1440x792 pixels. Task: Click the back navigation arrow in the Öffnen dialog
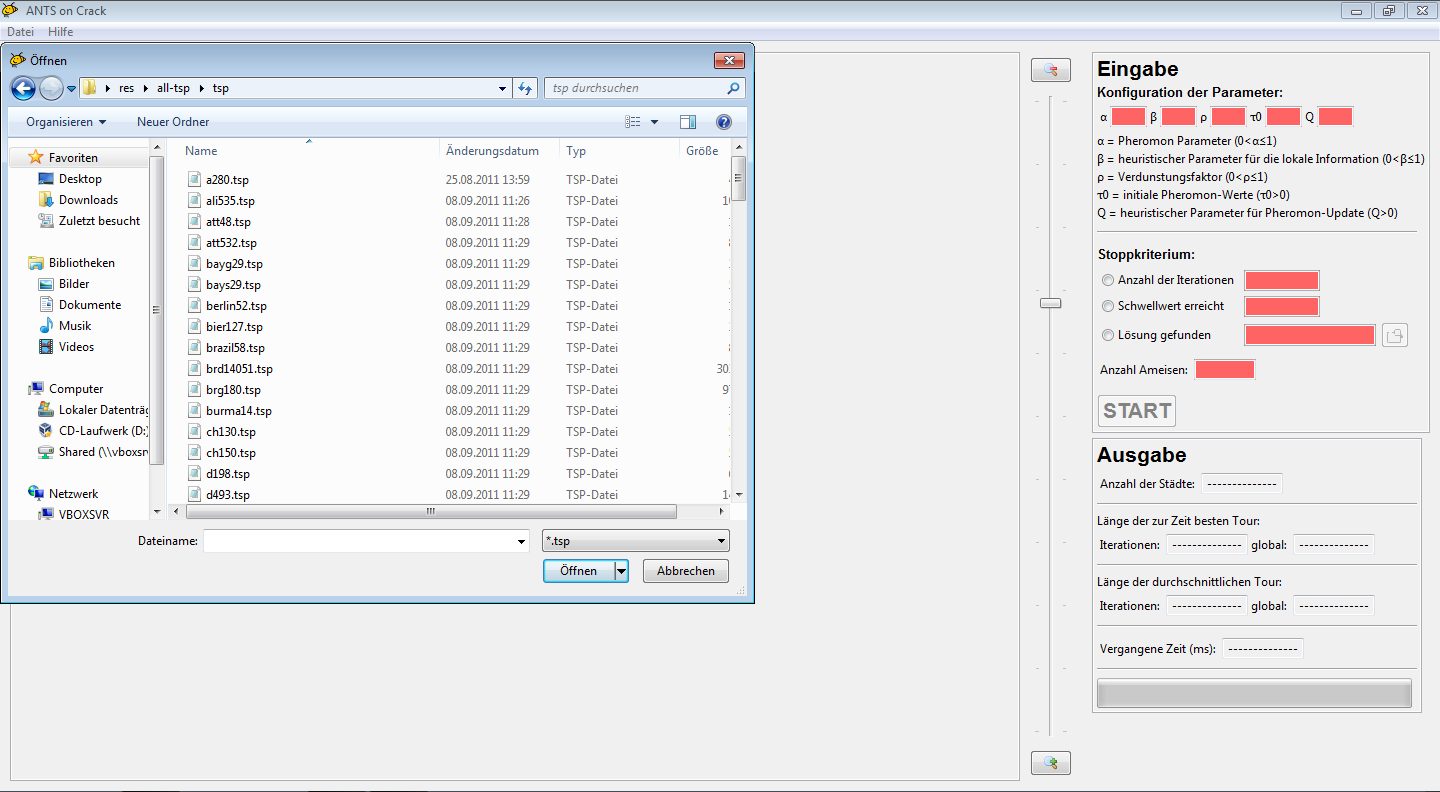(23, 88)
